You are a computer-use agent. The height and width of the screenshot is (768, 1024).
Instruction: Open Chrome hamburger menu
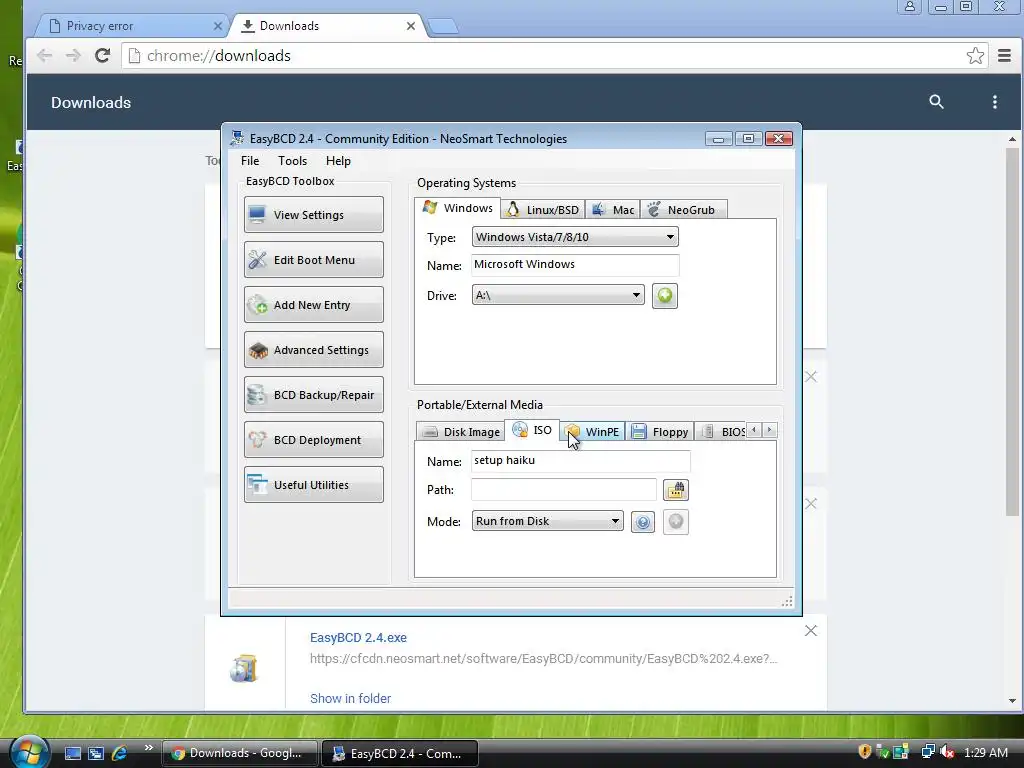coord(1004,56)
